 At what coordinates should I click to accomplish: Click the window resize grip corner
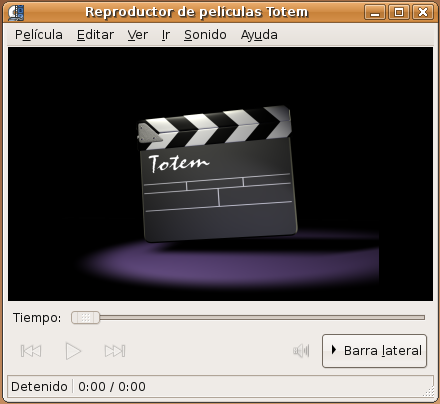point(429,391)
